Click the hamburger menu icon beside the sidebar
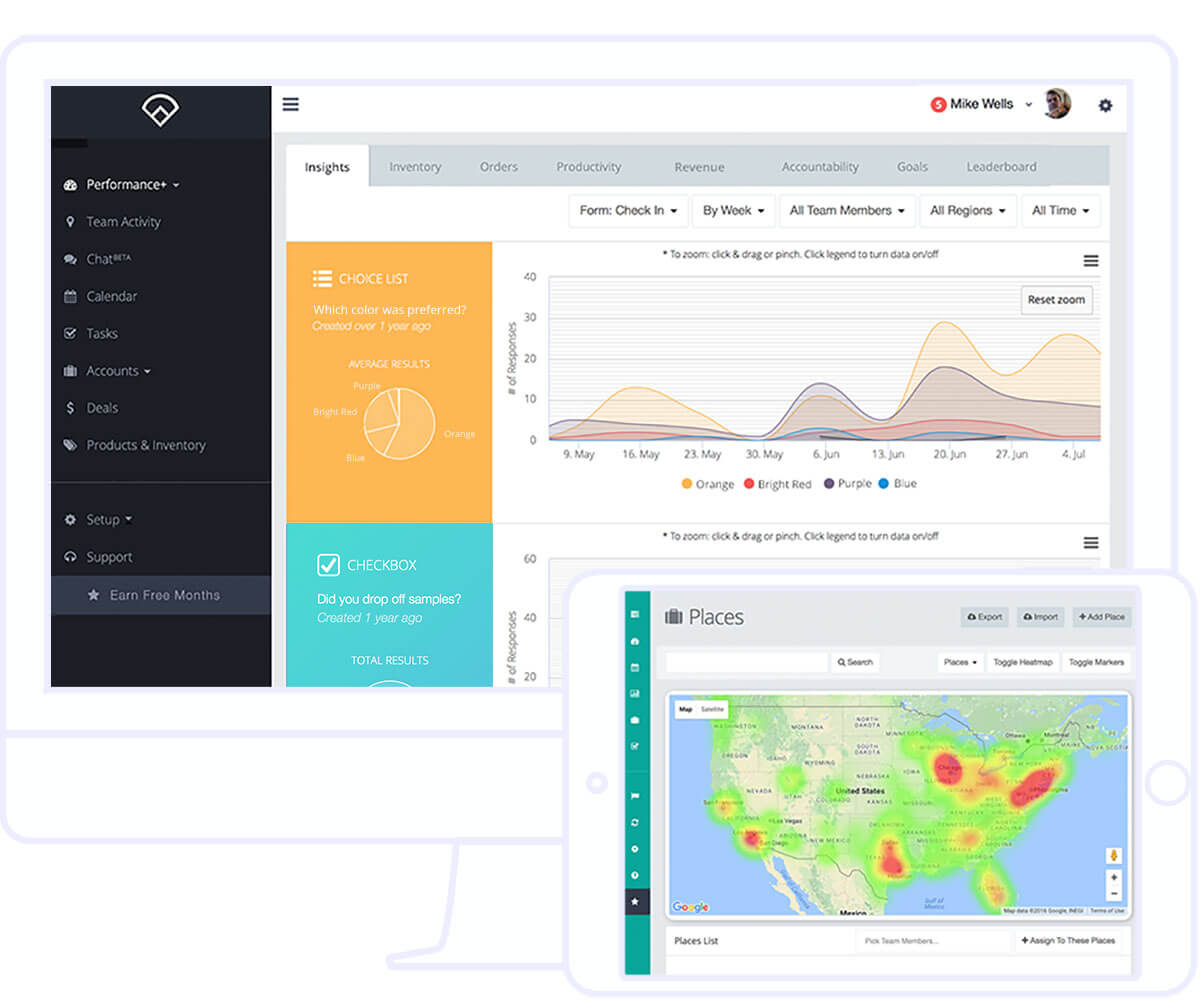 tap(291, 104)
